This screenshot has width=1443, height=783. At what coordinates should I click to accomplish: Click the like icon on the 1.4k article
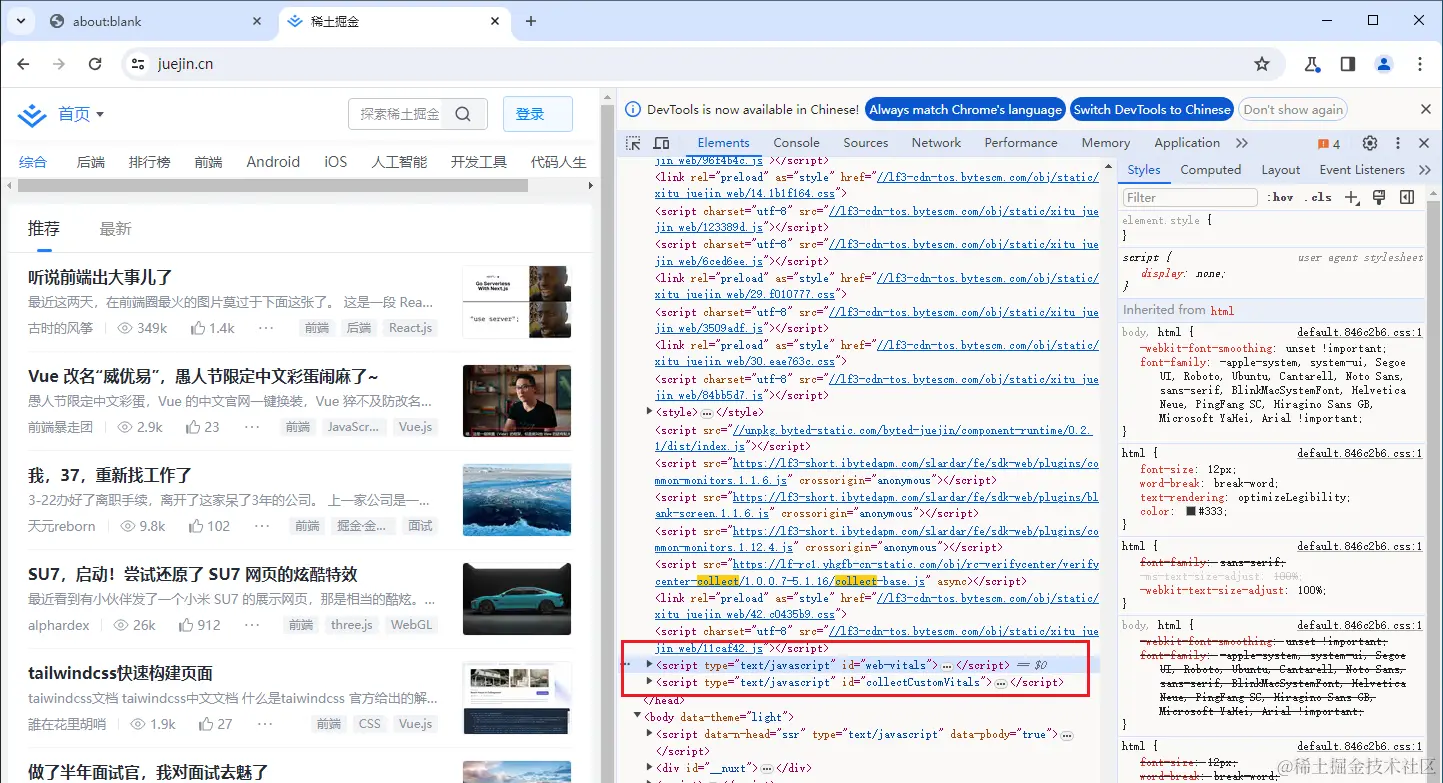(x=197, y=328)
